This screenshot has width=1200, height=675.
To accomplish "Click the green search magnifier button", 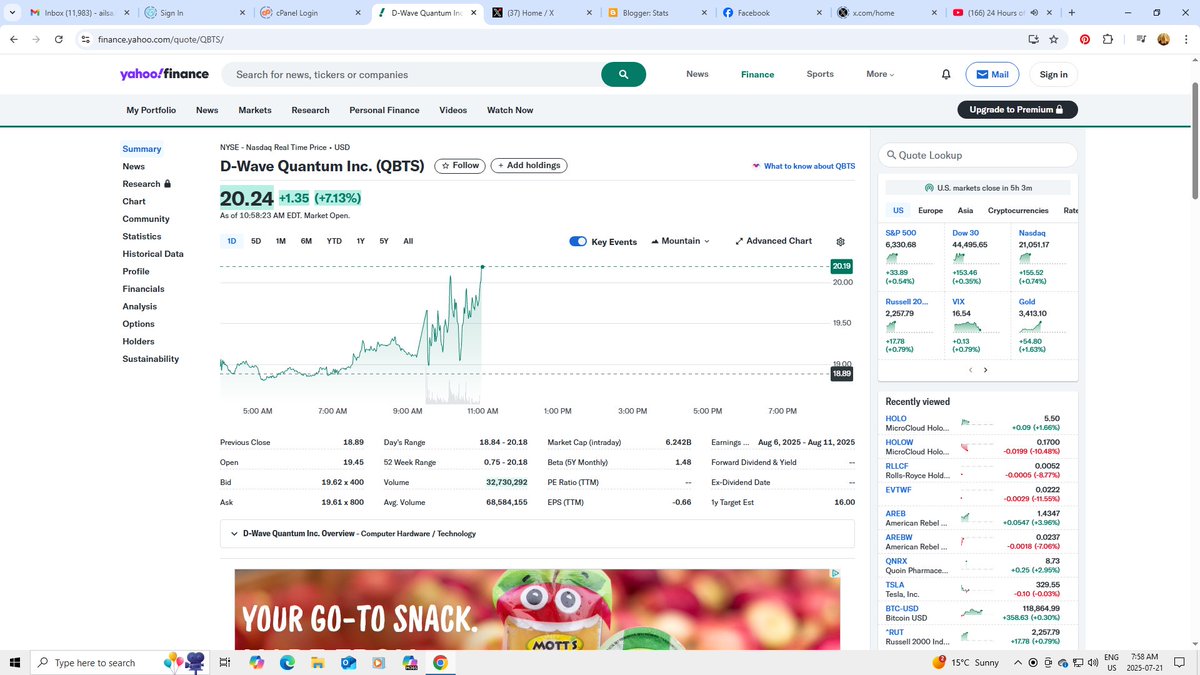I will [623, 74].
